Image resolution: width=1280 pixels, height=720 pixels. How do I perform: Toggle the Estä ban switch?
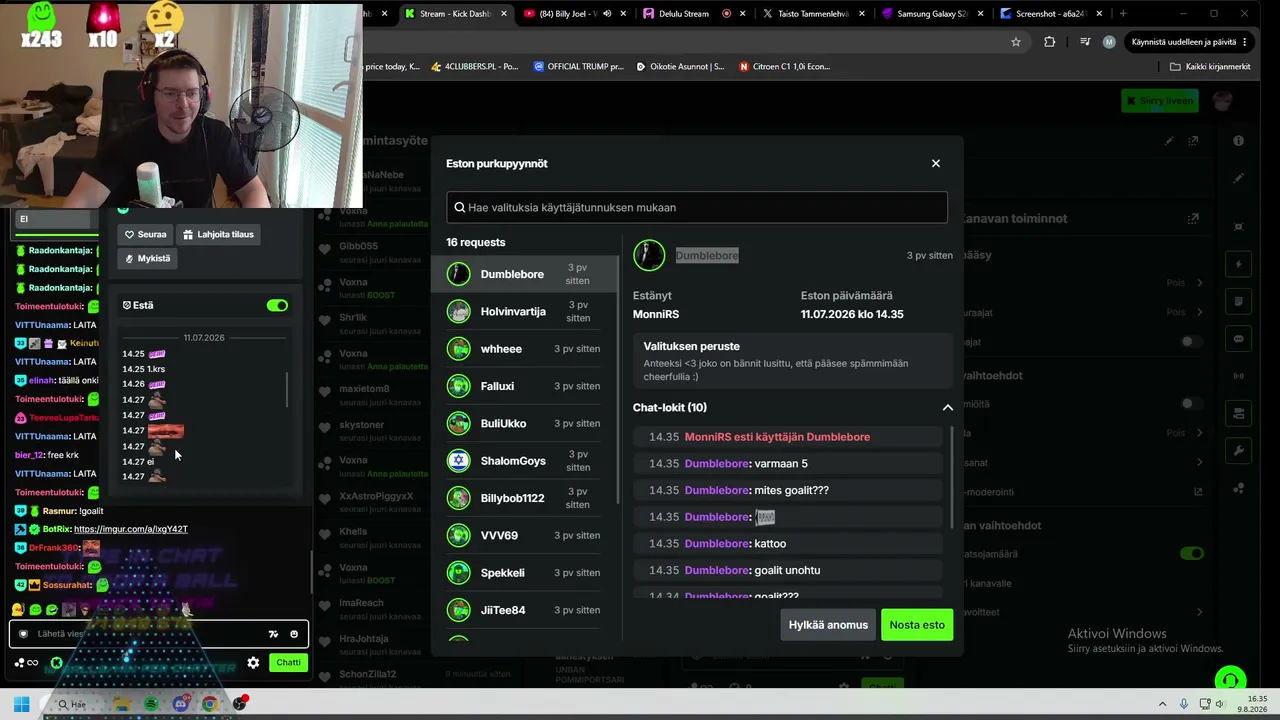[x=277, y=305]
